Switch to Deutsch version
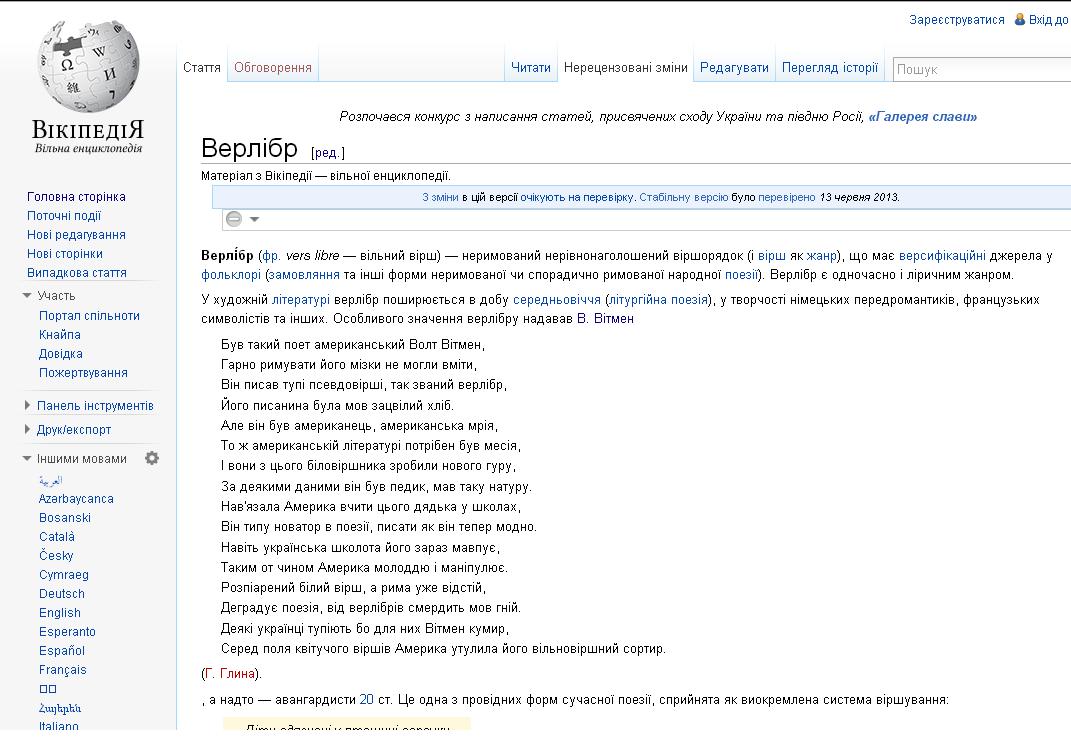1071x738 pixels. (x=61, y=594)
